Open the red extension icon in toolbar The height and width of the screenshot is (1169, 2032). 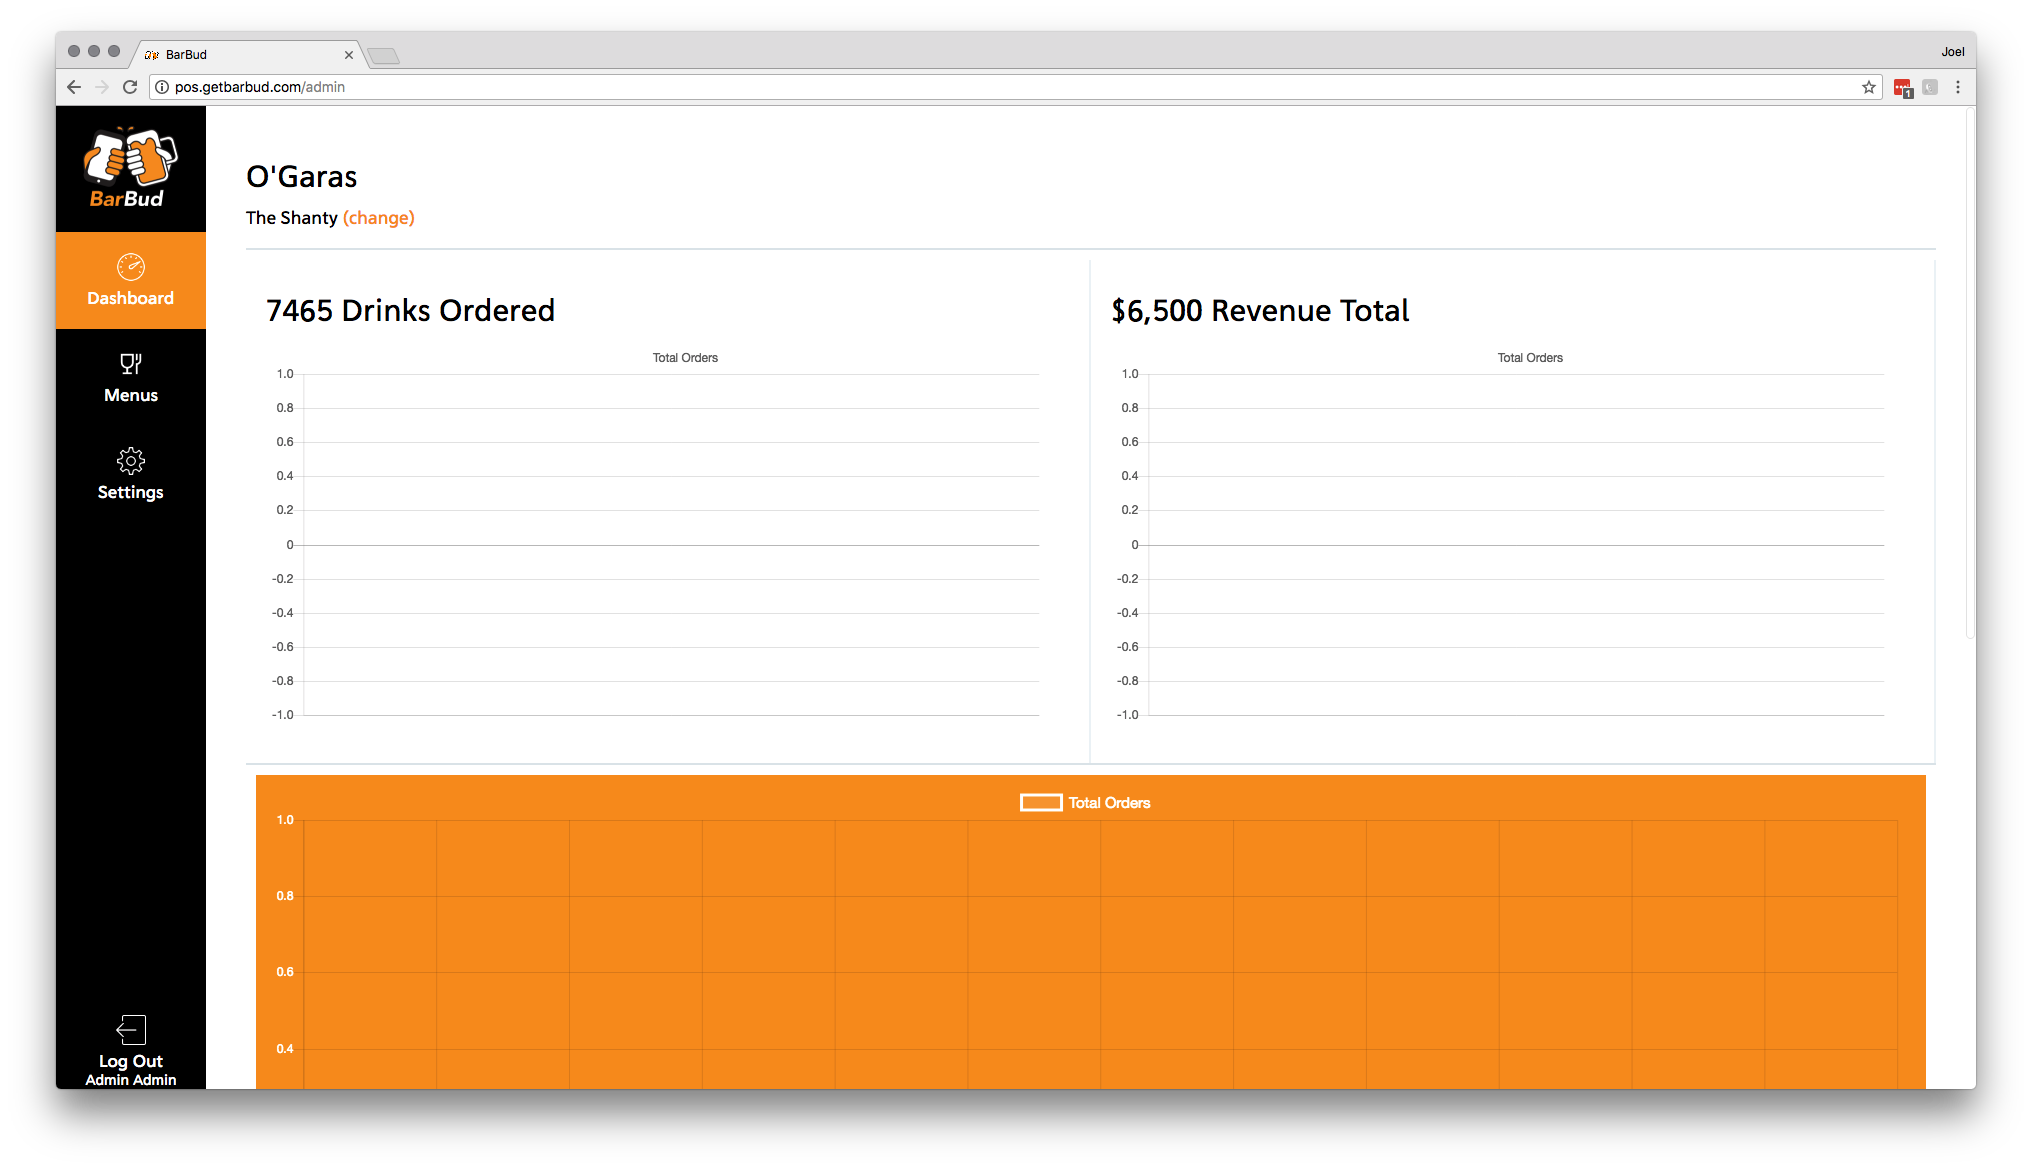[1903, 88]
